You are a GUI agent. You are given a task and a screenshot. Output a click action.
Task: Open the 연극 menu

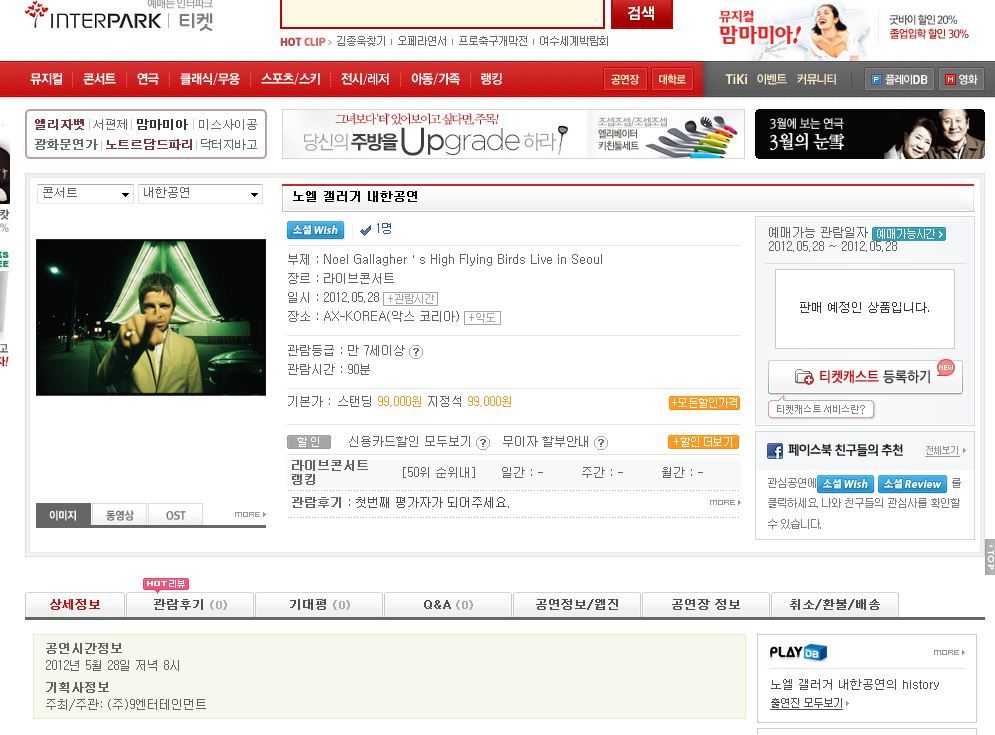click(x=148, y=79)
